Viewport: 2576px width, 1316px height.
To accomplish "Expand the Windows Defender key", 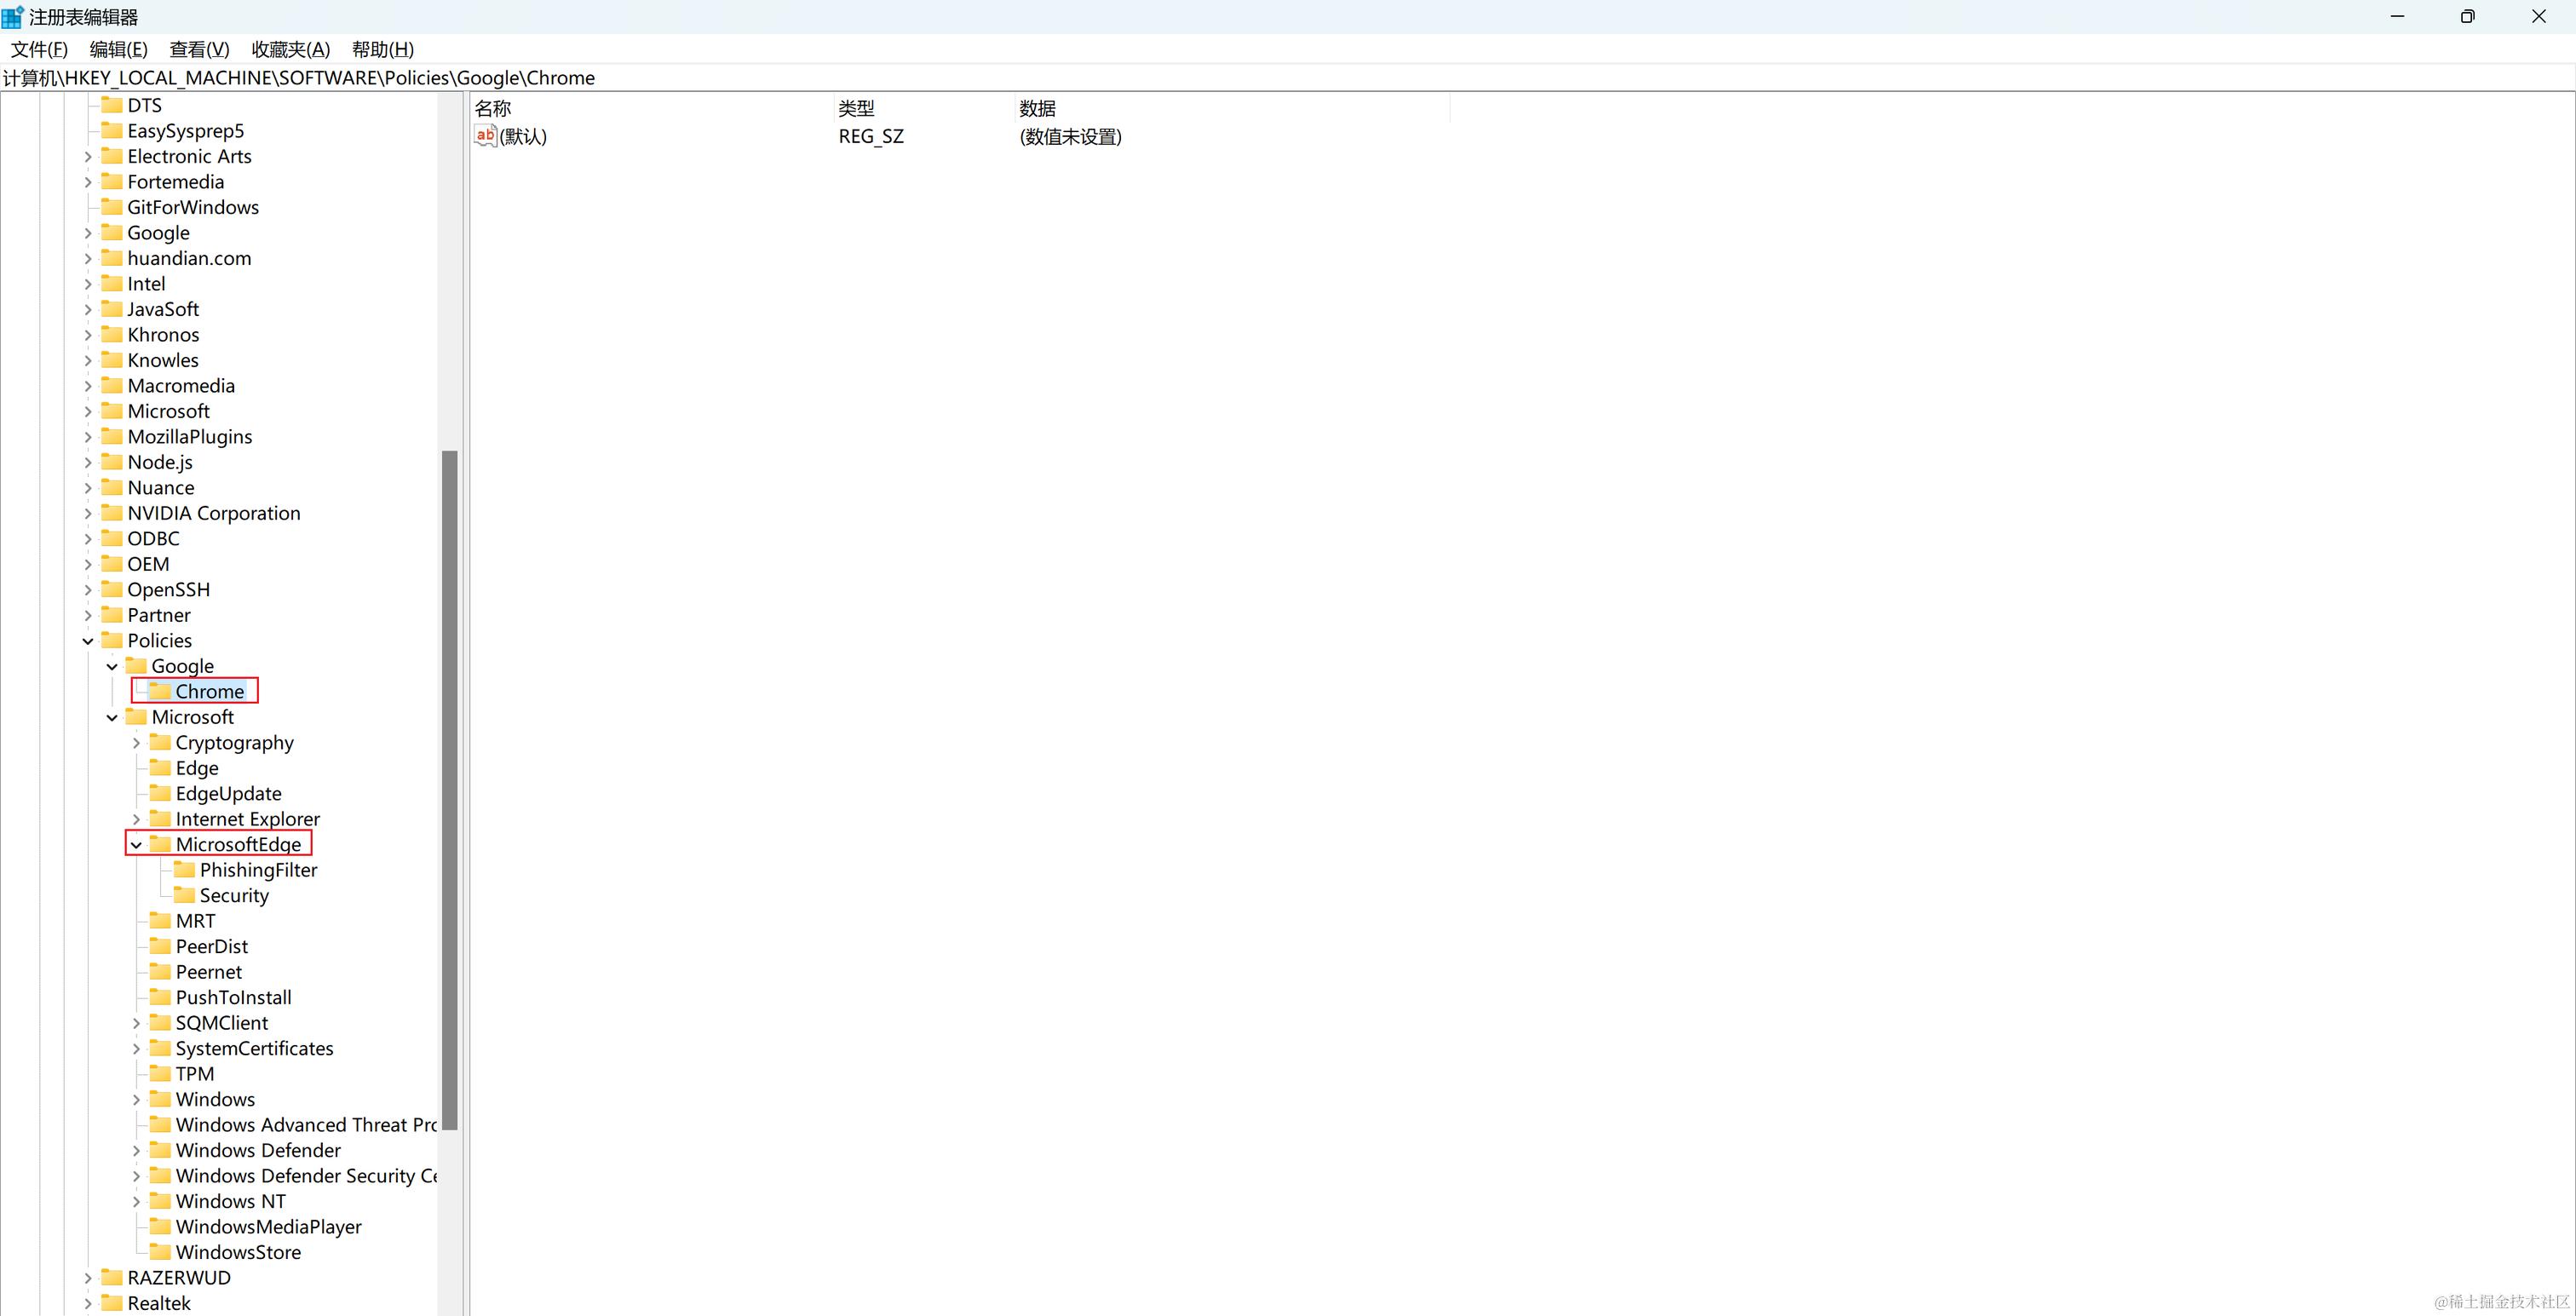I will (x=136, y=1150).
